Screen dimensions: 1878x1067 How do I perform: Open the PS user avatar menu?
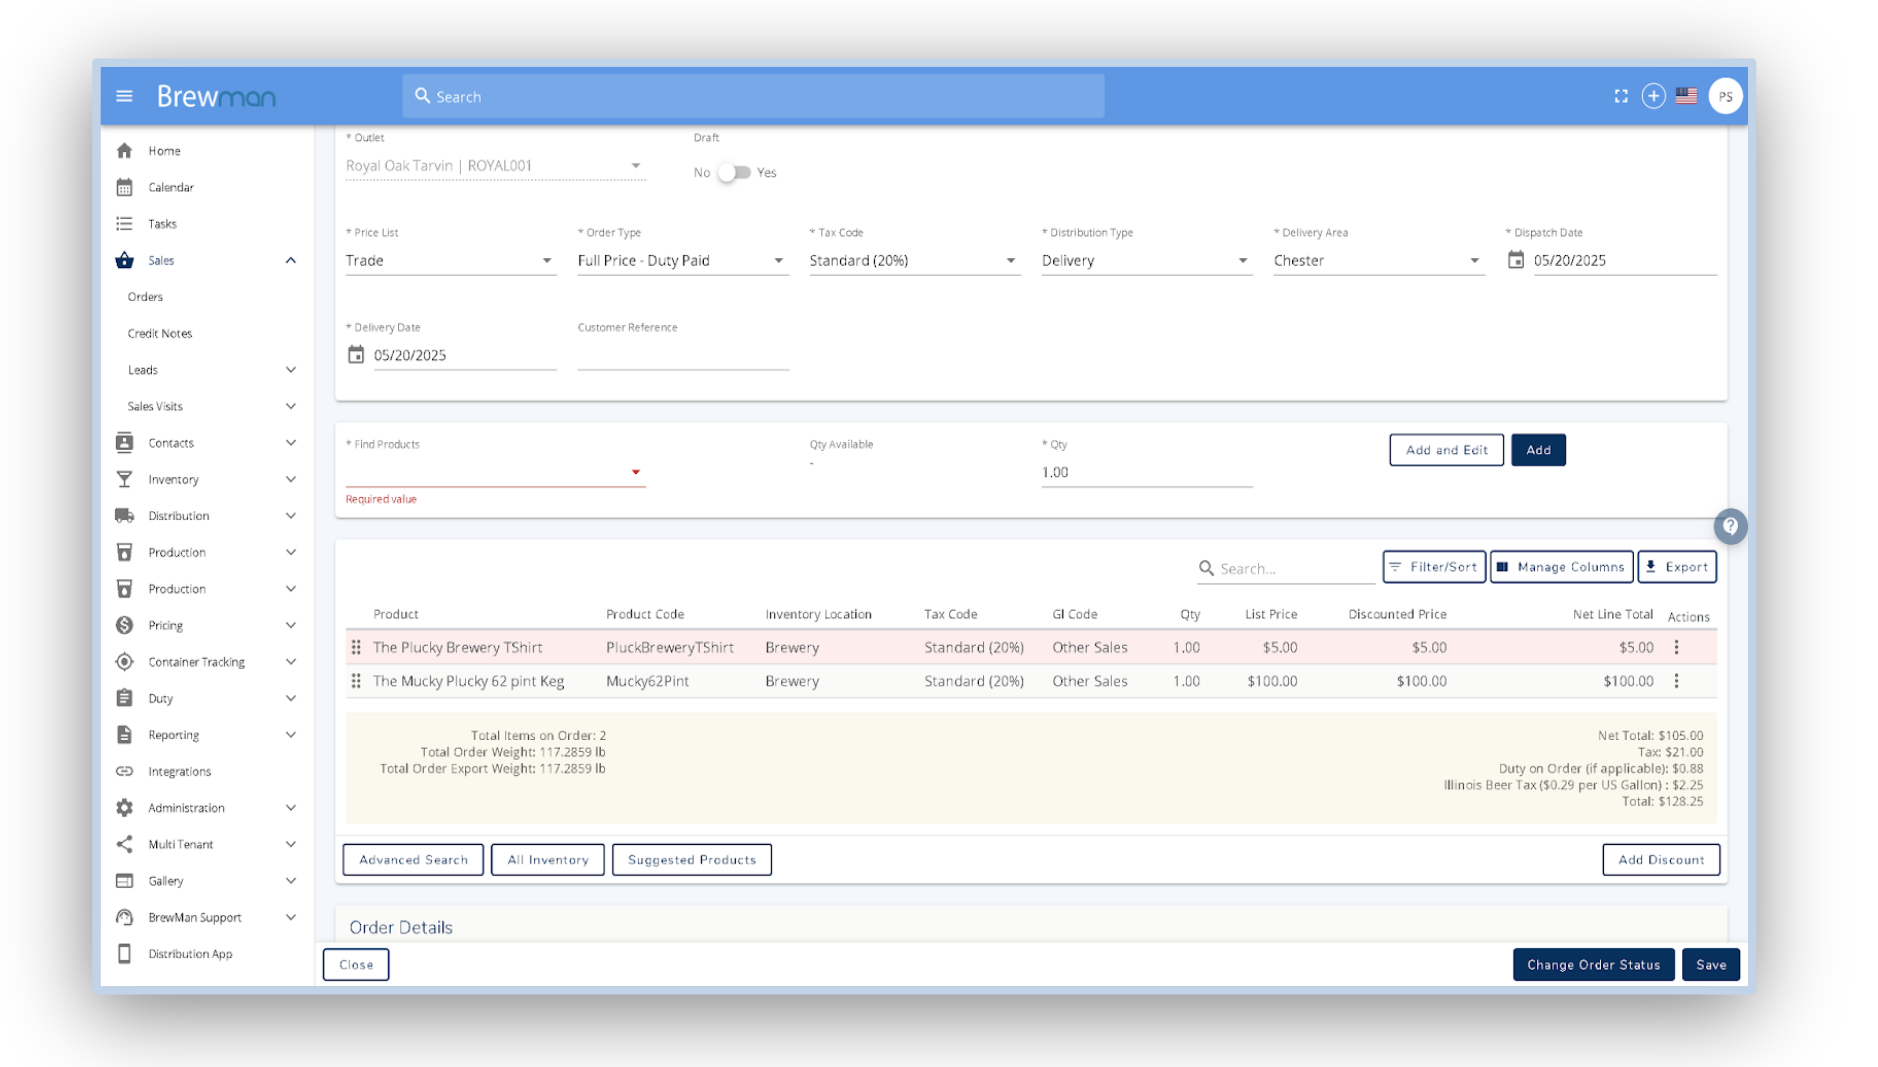click(x=1725, y=96)
